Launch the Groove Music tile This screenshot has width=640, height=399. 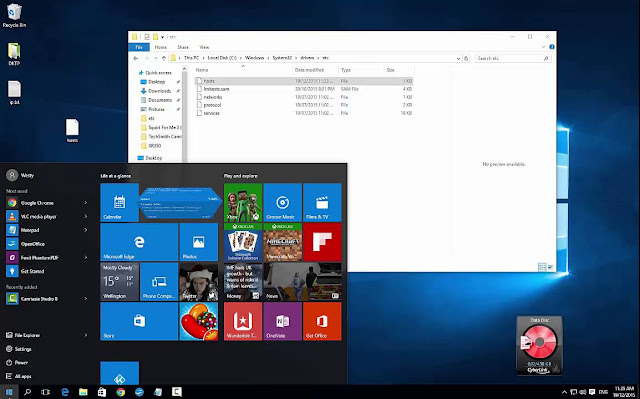point(282,202)
